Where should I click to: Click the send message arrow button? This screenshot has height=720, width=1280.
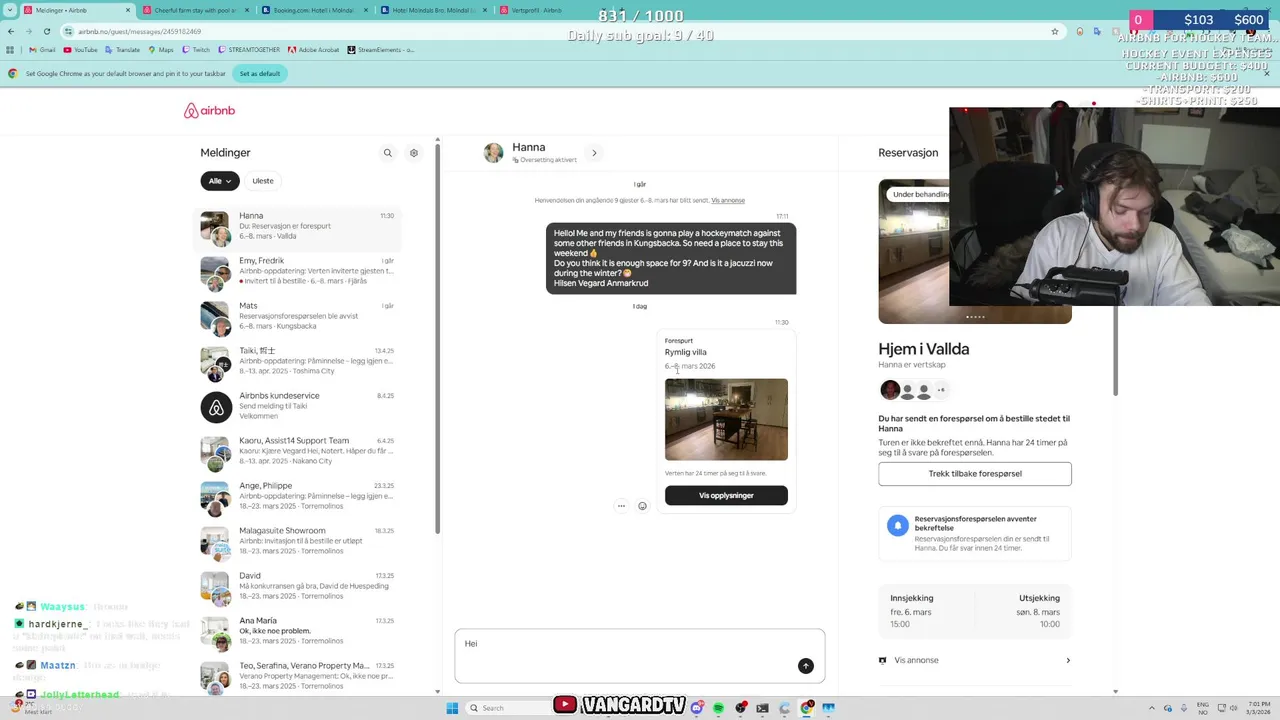click(805, 666)
